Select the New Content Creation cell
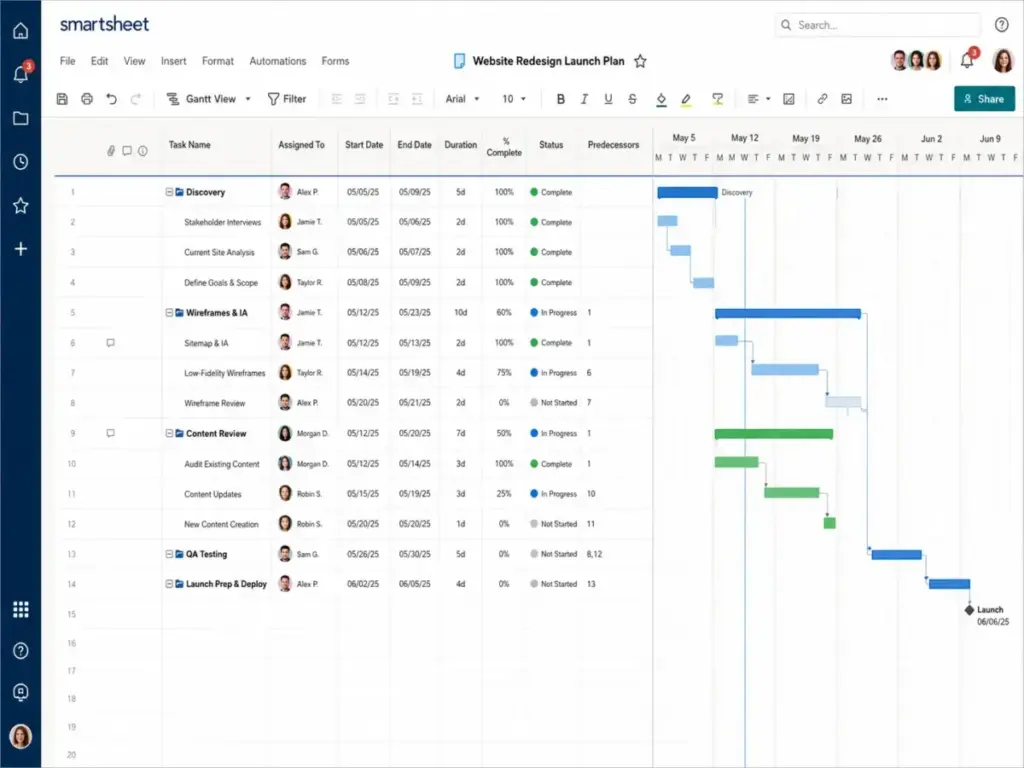The image size is (1024, 768). [221, 524]
